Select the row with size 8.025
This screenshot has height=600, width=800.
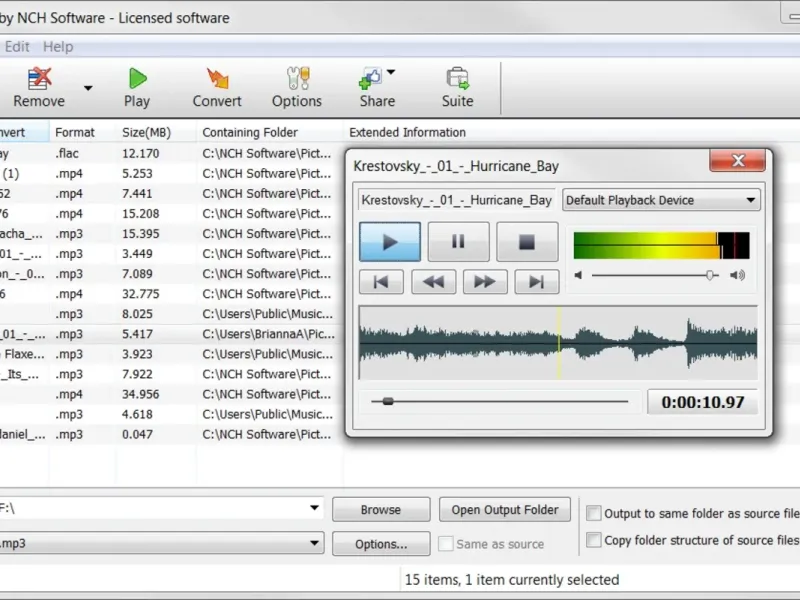[171, 314]
